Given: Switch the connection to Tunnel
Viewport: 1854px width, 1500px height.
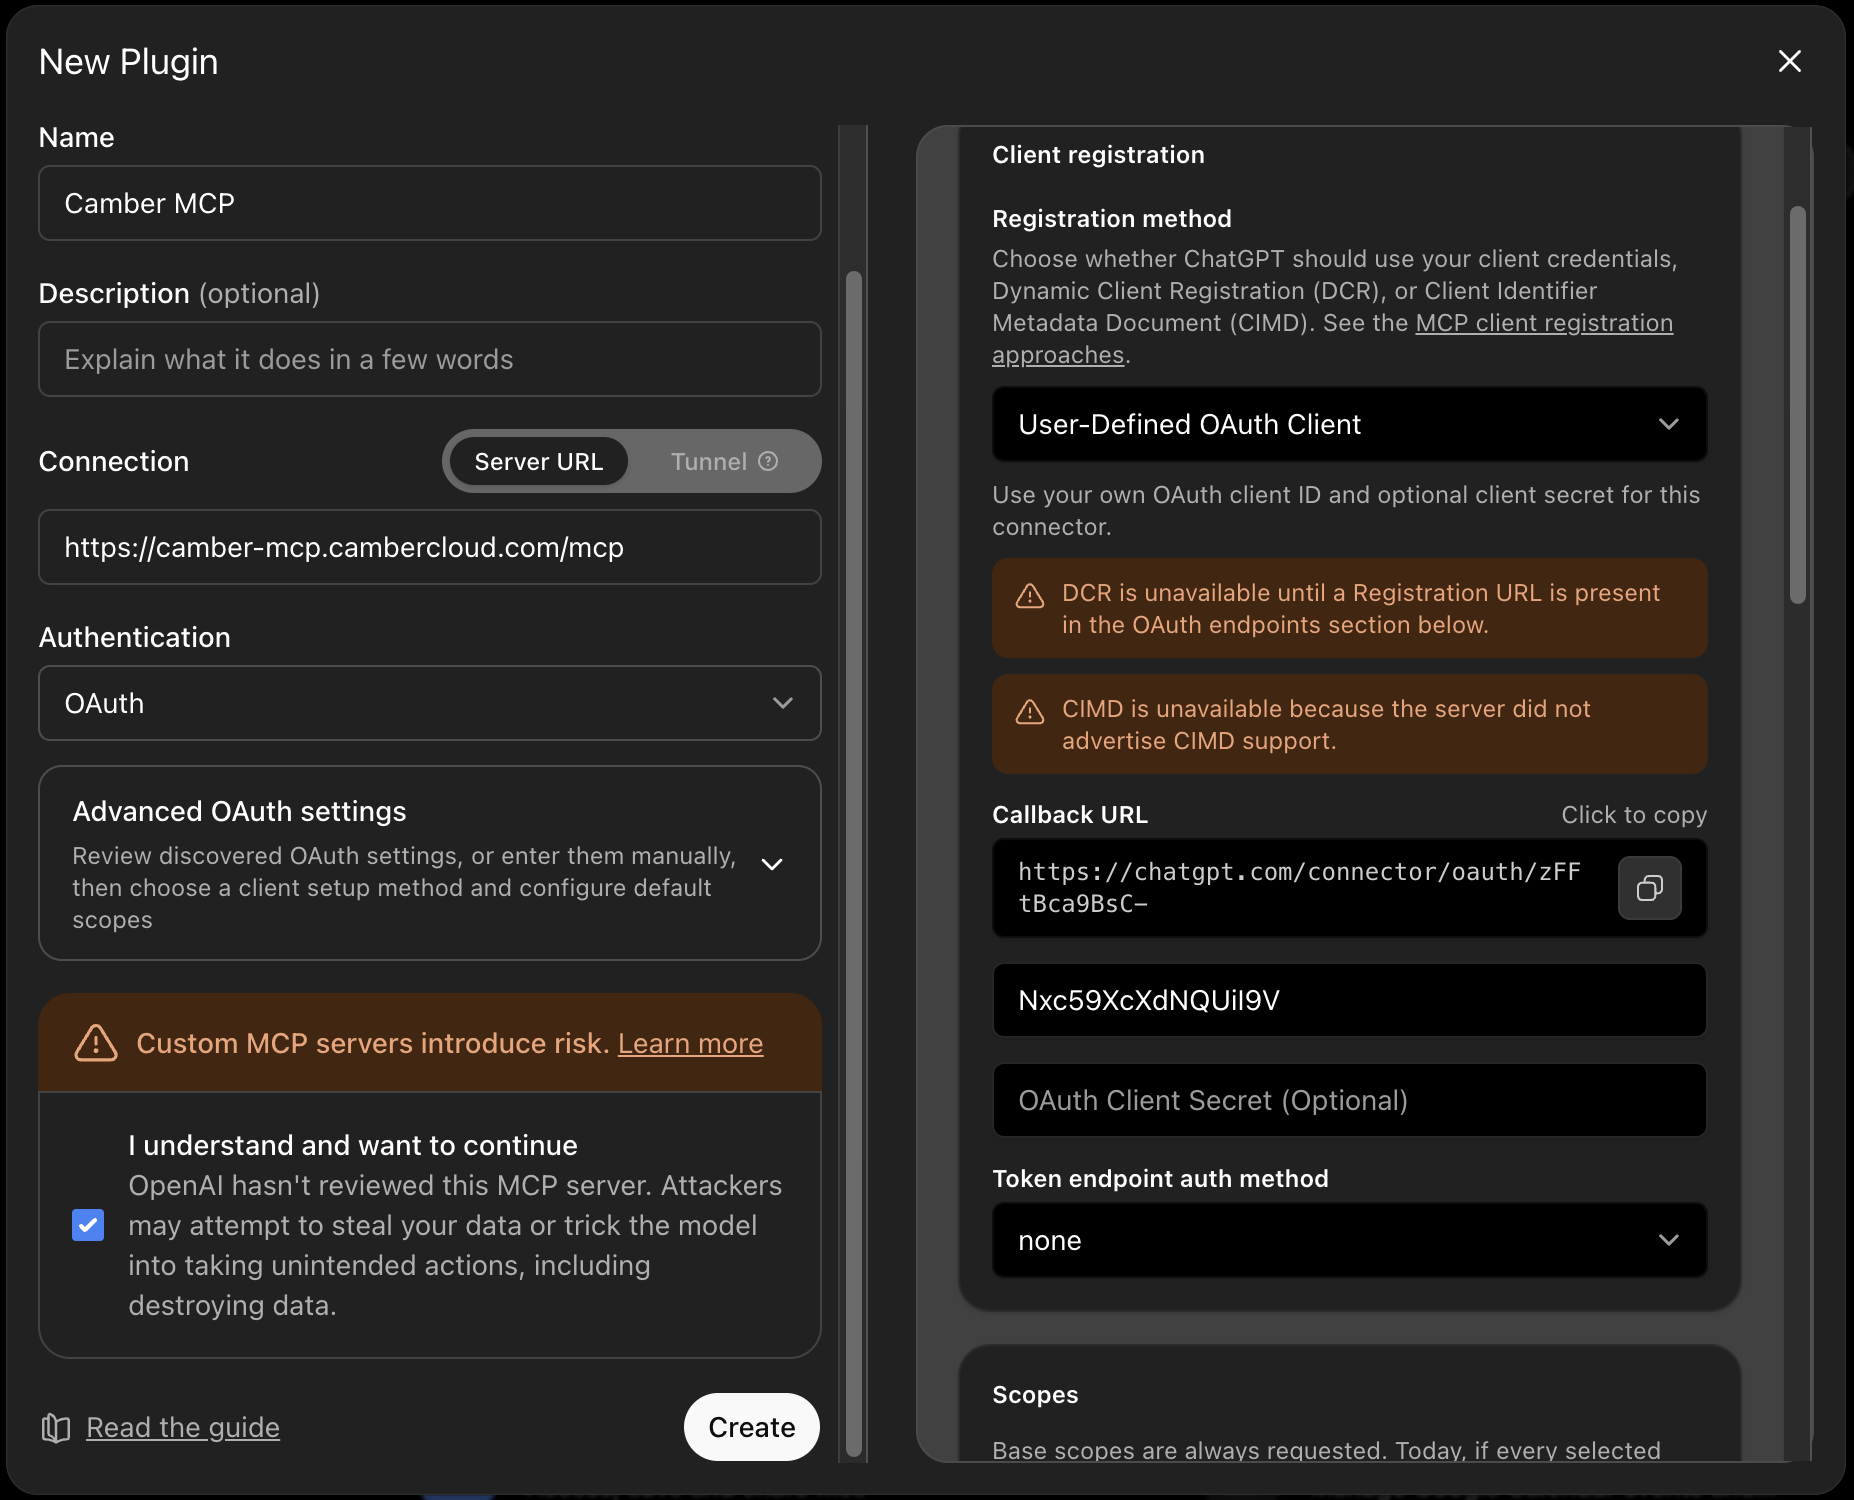Looking at the screenshot, I should [x=723, y=461].
